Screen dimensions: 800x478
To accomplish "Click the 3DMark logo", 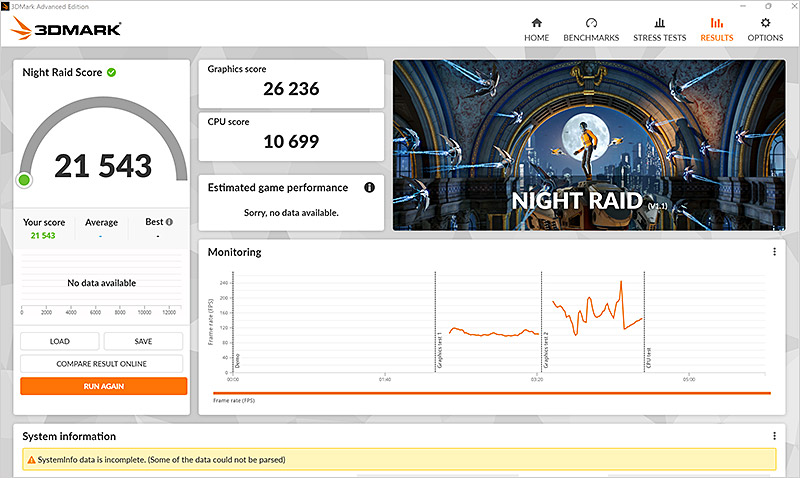I will point(66,30).
